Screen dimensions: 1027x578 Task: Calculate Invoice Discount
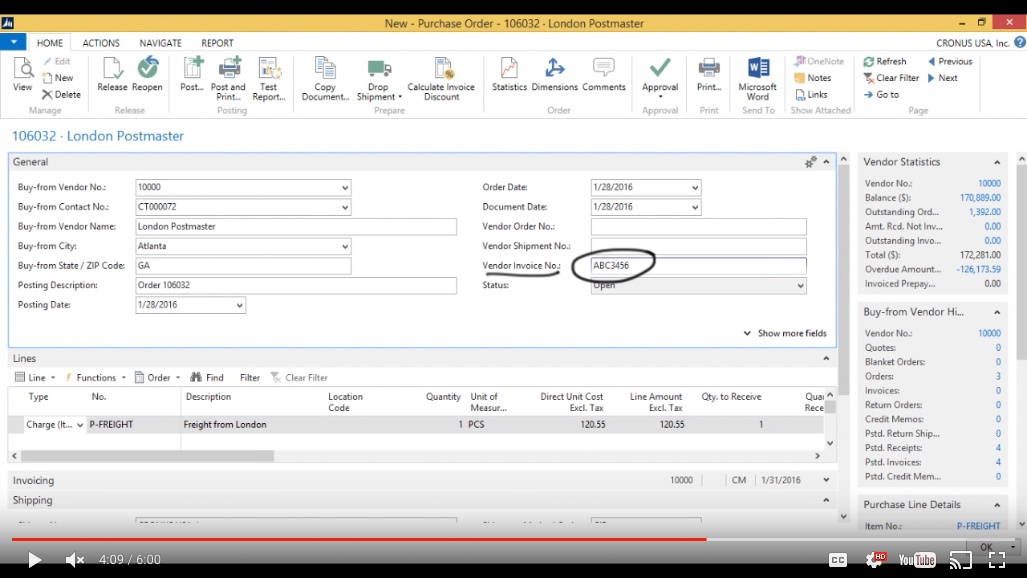[441, 79]
